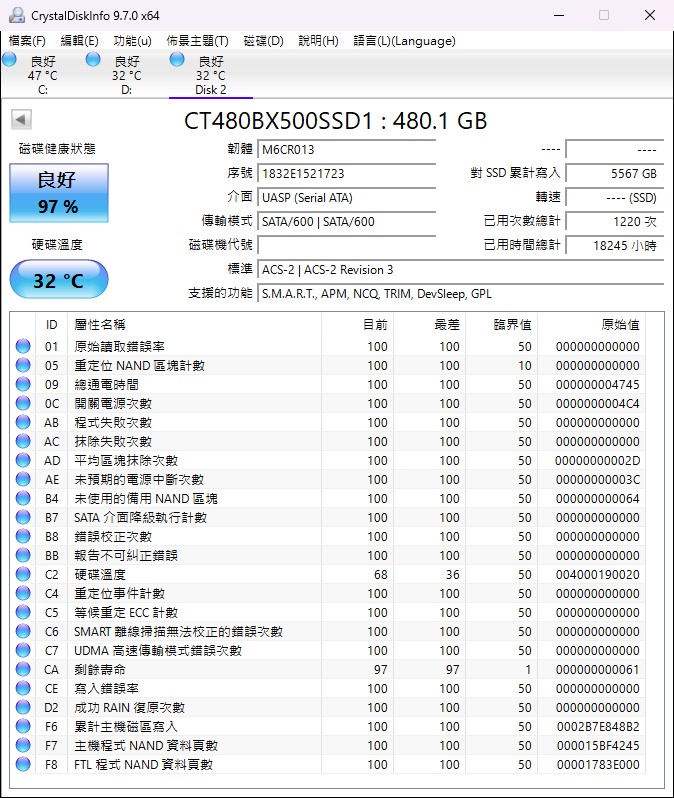Click the 屬性名稱 column header
674x798 pixels.
coord(194,324)
